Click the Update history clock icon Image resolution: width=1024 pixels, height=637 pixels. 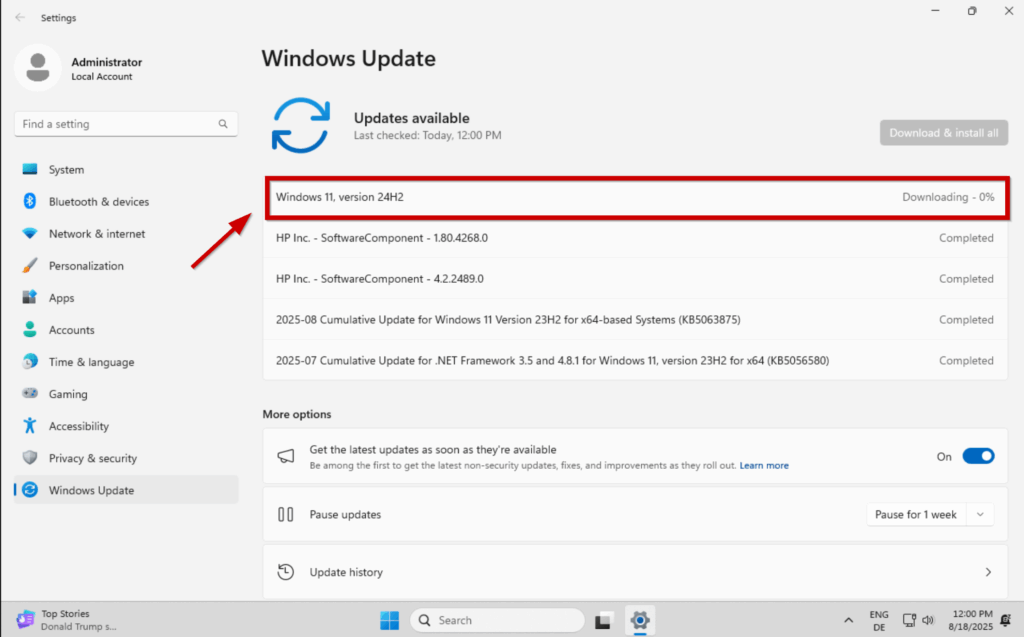tap(286, 572)
